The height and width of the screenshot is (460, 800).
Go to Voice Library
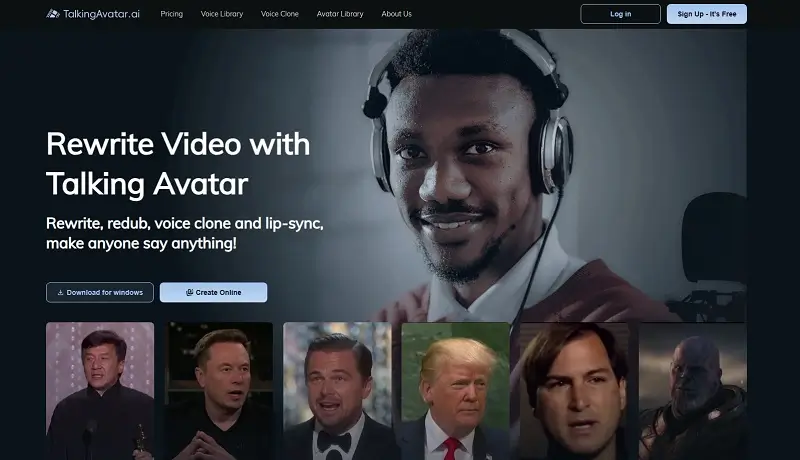click(221, 14)
